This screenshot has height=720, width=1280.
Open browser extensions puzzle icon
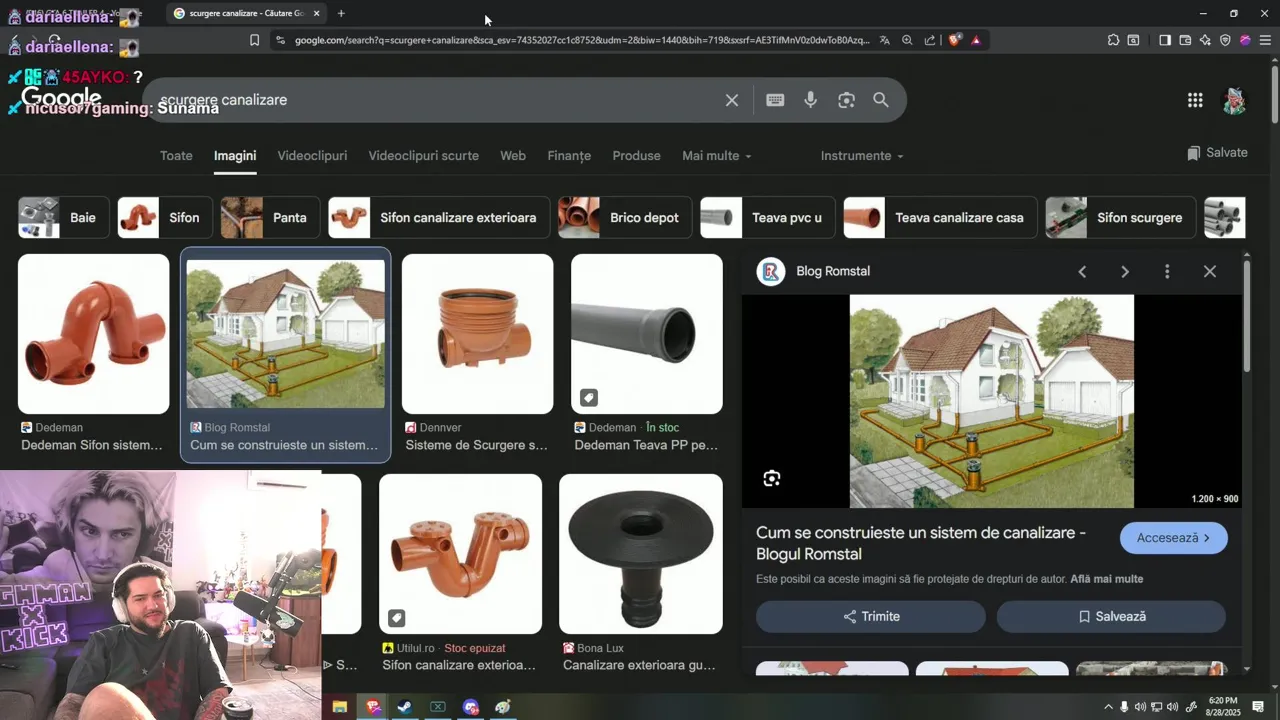[1113, 40]
